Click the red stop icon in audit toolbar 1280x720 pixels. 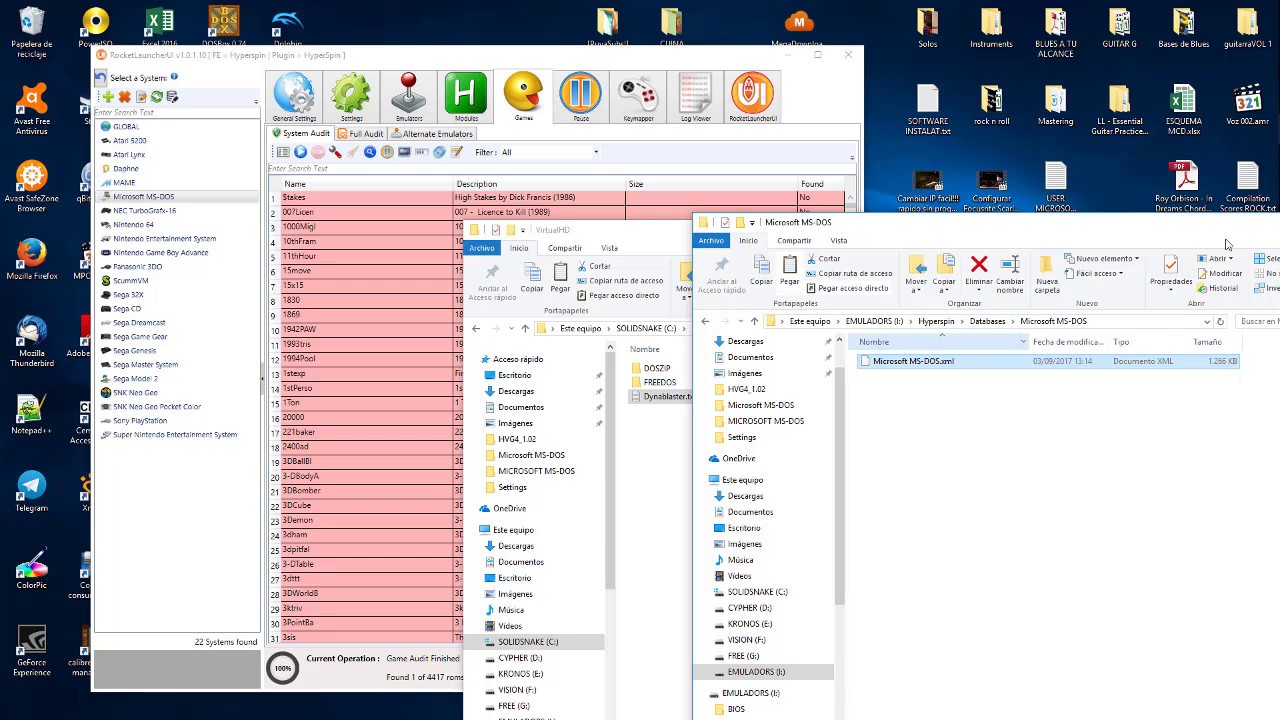click(x=317, y=152)
